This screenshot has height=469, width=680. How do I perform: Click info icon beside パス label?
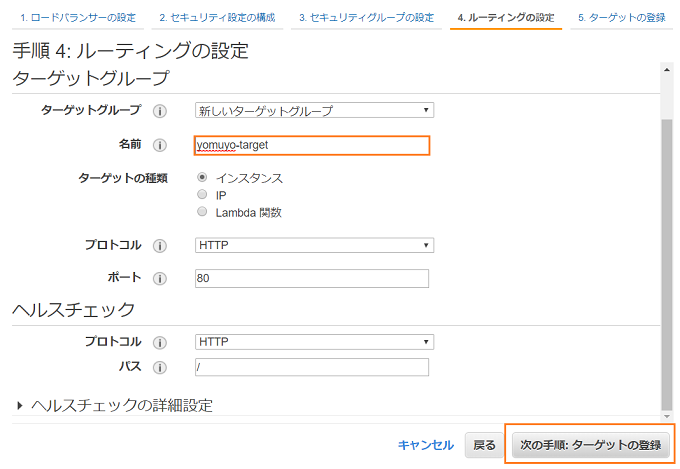pos(160,368)
